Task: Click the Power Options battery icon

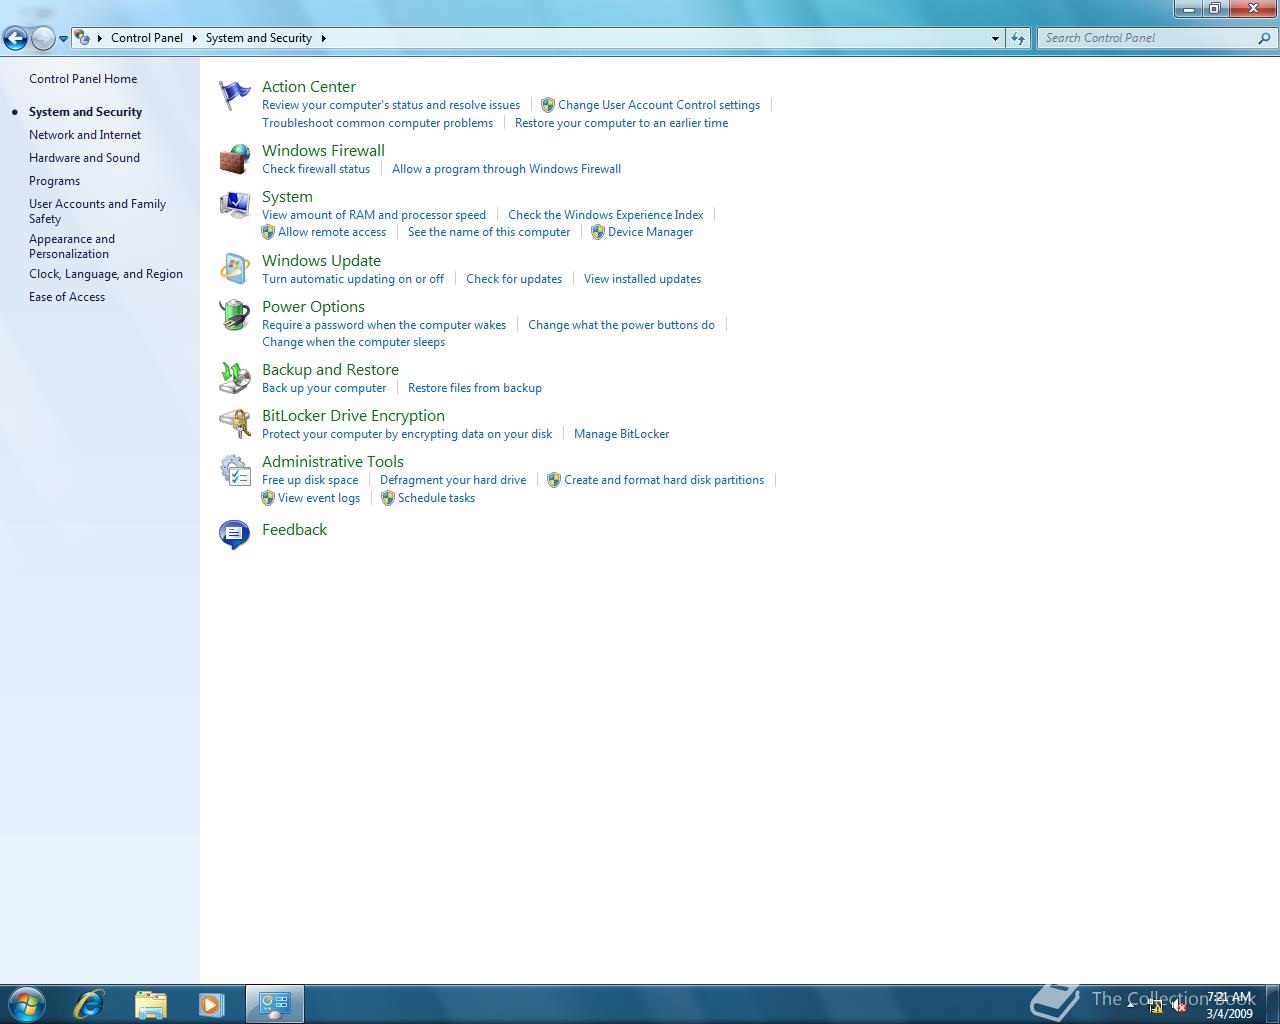Action: (x=234, y=315)
